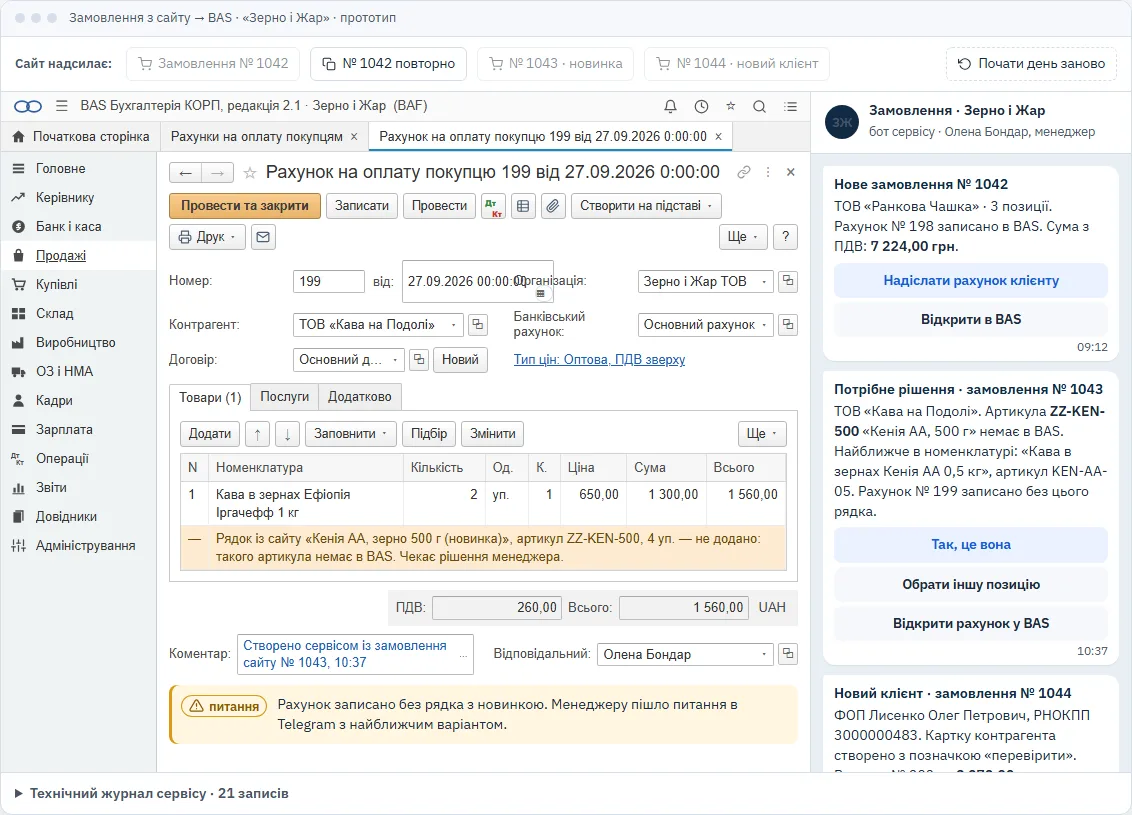Close the Рахунки на оплату покупцям tab
The height and width of the screenshot is (815, 1132).
click(x=354, y=136)
